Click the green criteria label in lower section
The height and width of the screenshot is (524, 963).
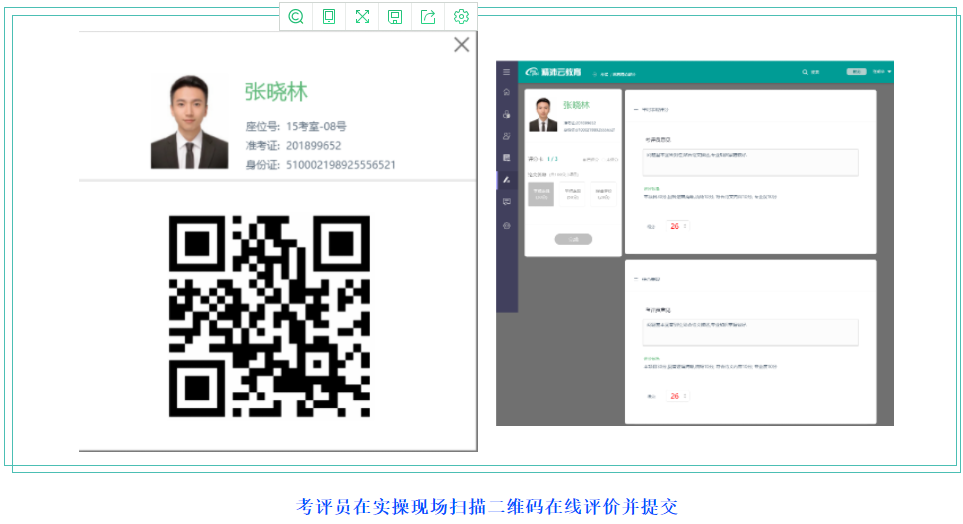tap(651, 359)
